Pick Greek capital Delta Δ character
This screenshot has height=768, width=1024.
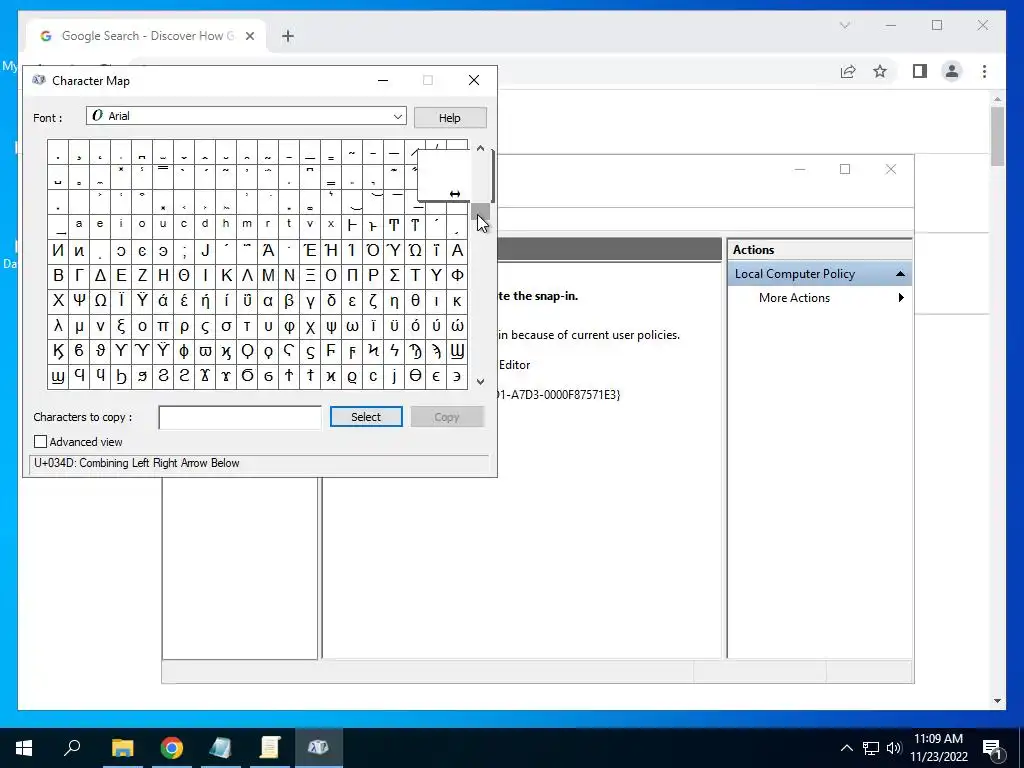click(x=100, y=276)
